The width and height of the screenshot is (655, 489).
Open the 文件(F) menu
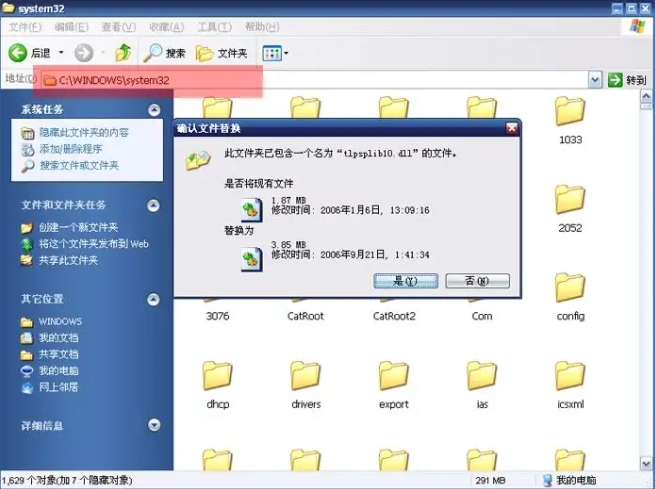coord(25,27)
